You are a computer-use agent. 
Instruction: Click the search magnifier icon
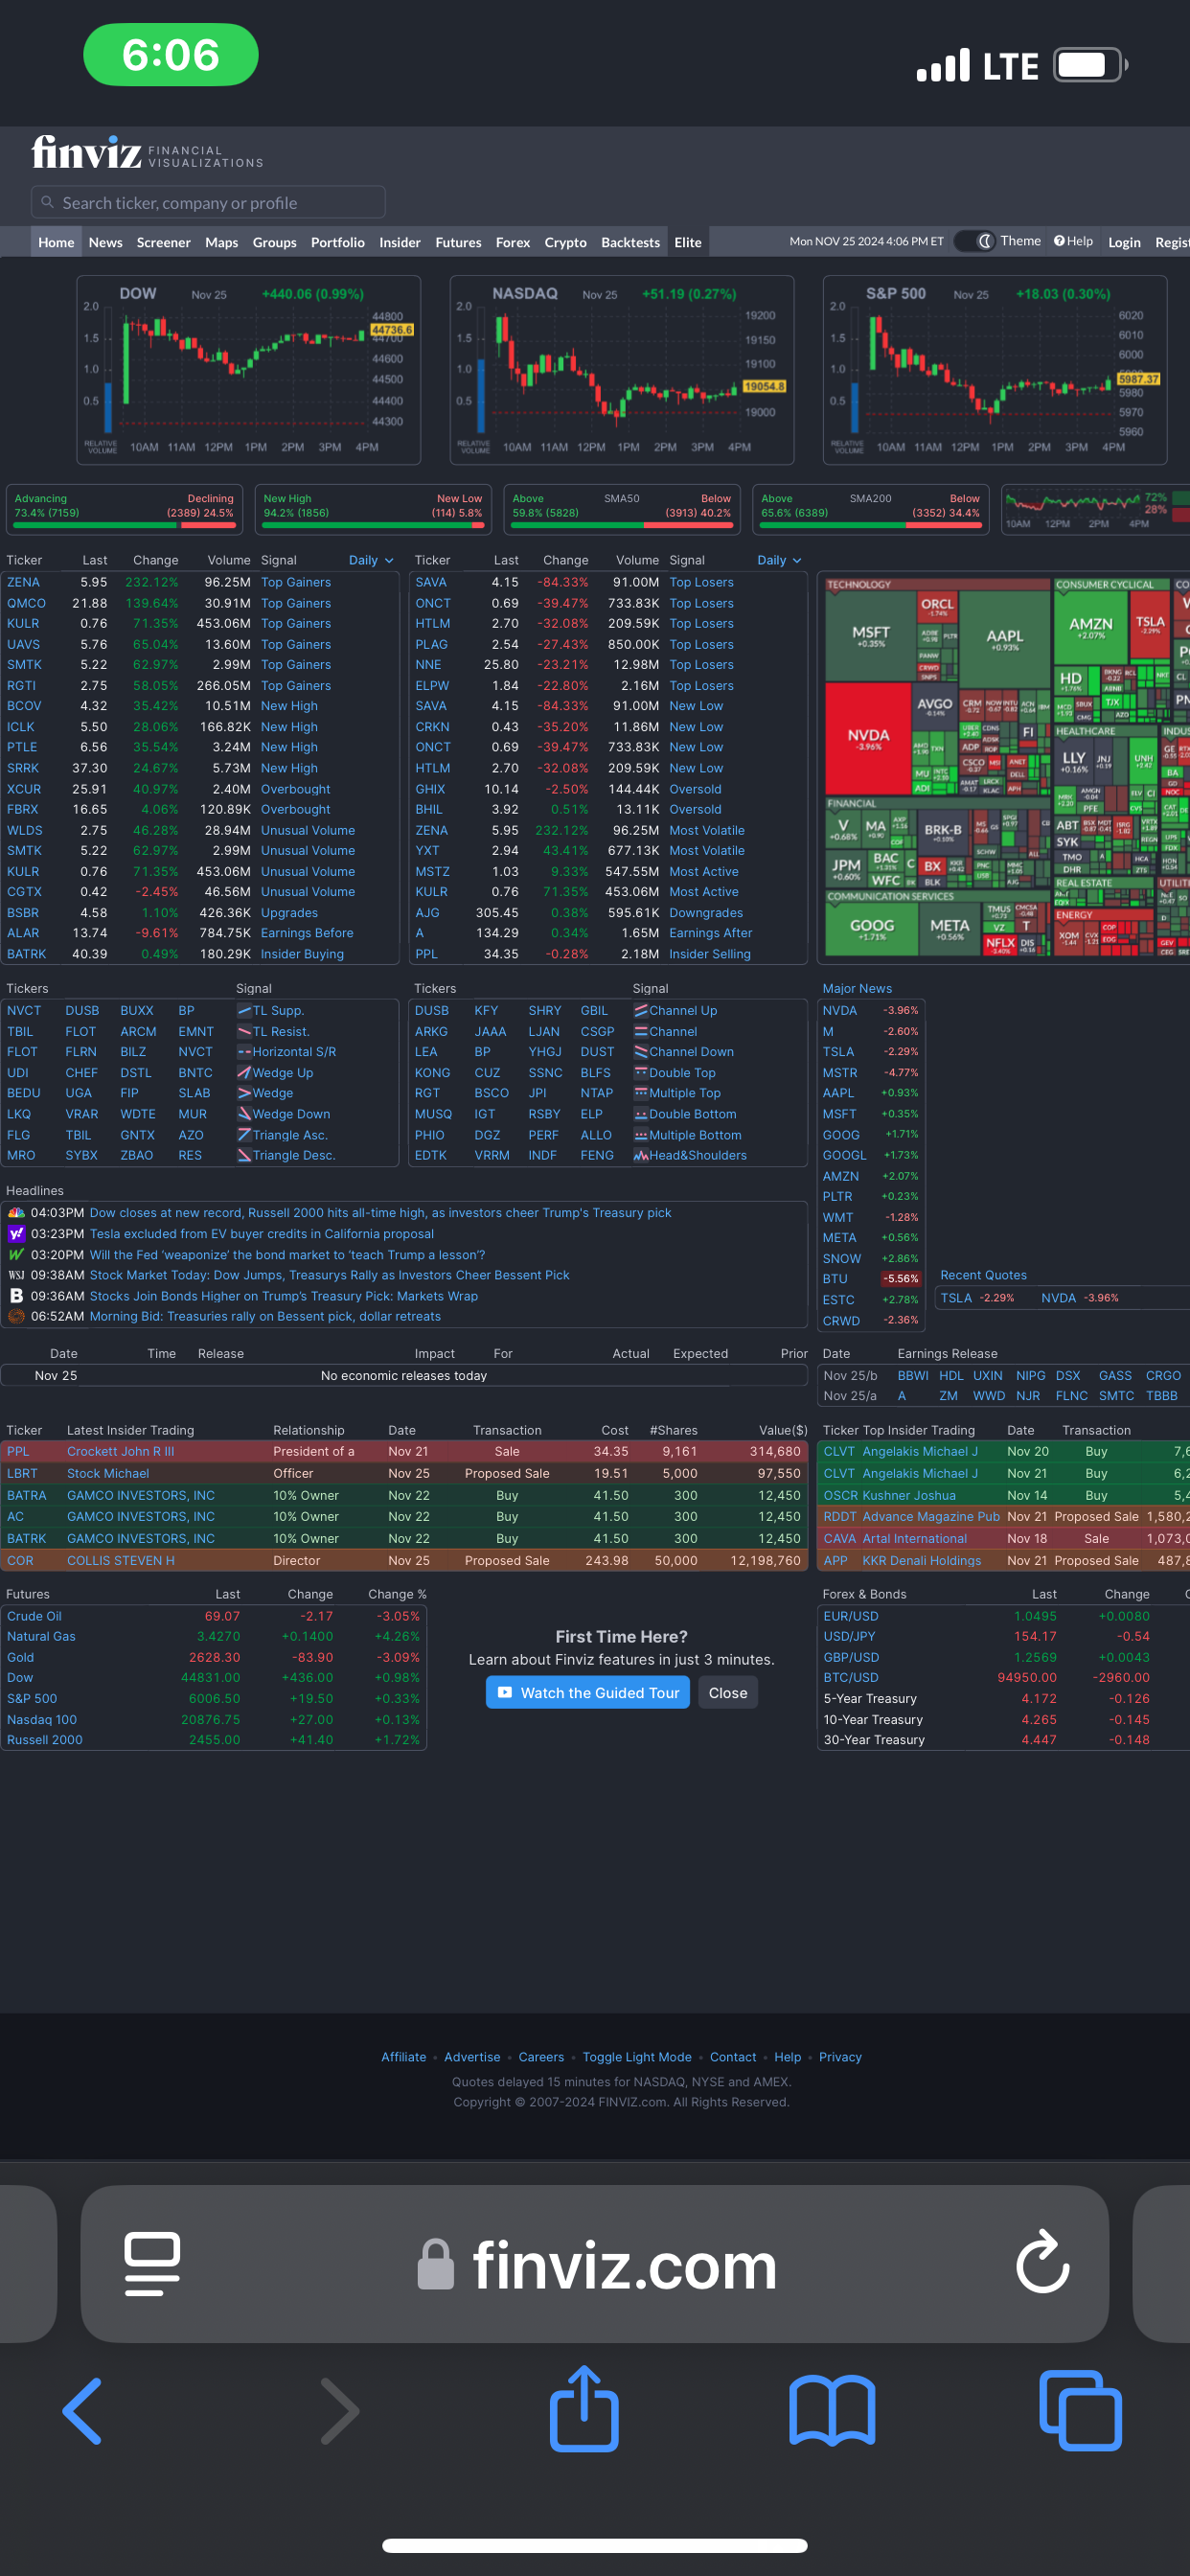pos(46,202)
